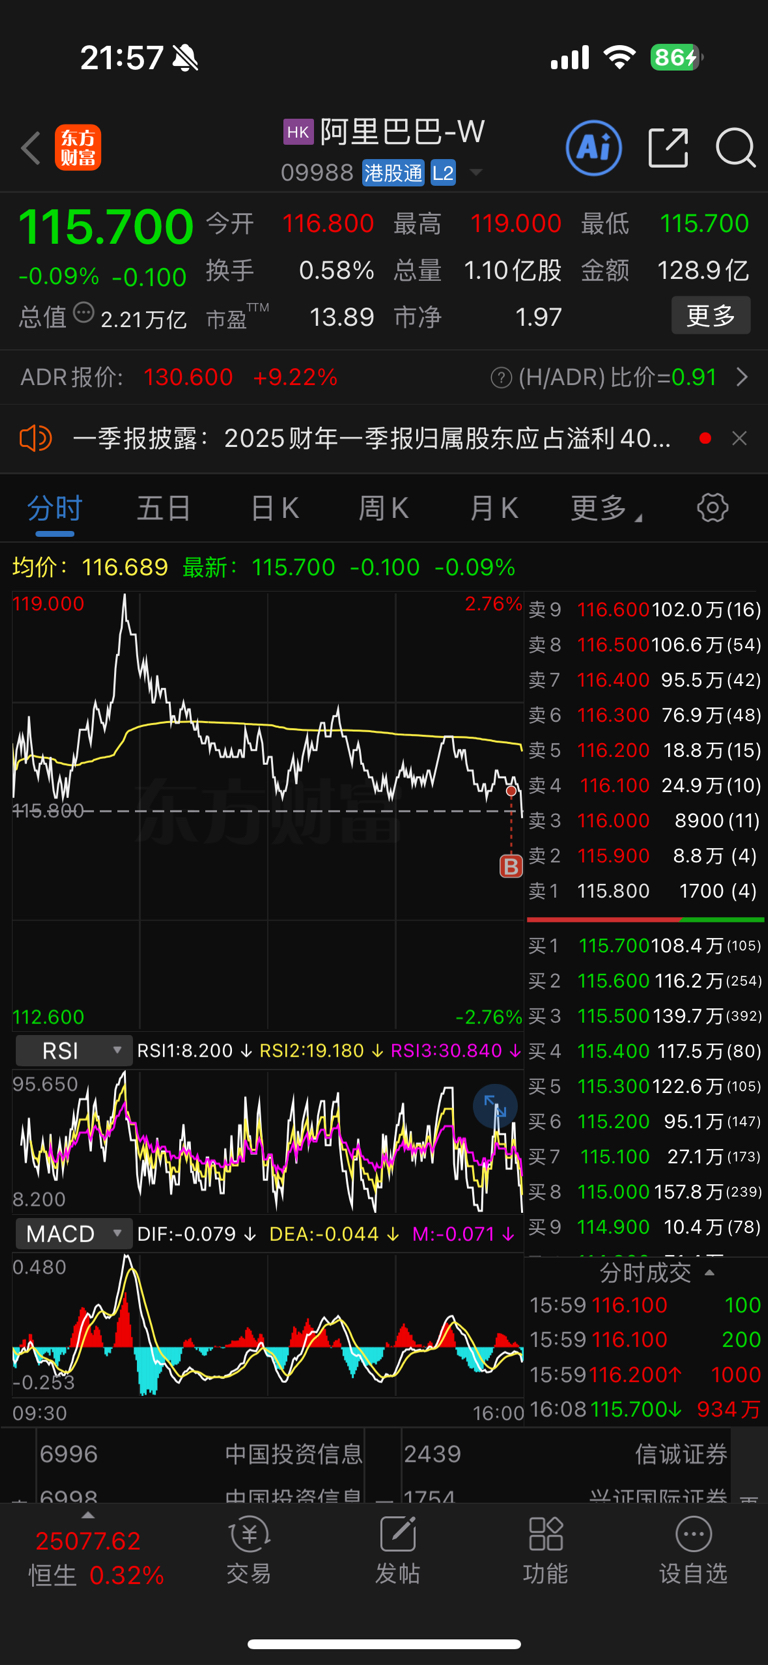This screenshot has width=769, height=1665.
Task: Tap the ADR报价 130.600 row
Action: click(x=384, y=377)
